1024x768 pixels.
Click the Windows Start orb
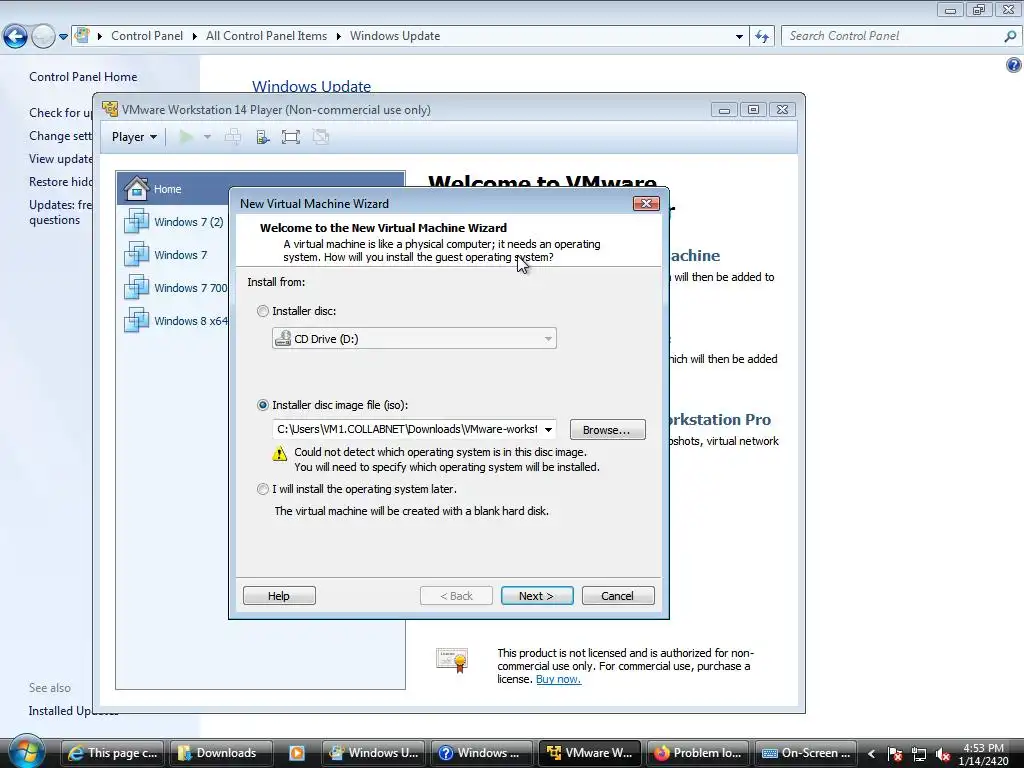point(26,752)
